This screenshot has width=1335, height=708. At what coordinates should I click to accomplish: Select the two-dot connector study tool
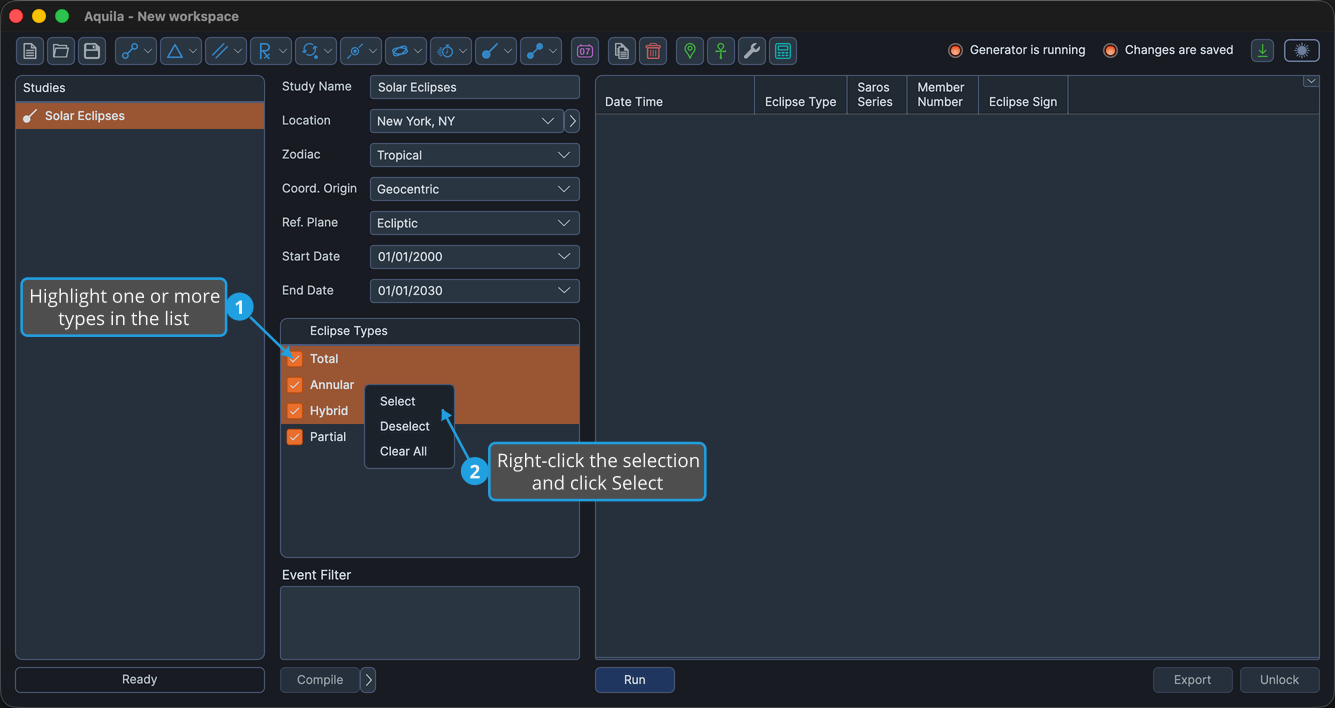click(x=541, y=51)
